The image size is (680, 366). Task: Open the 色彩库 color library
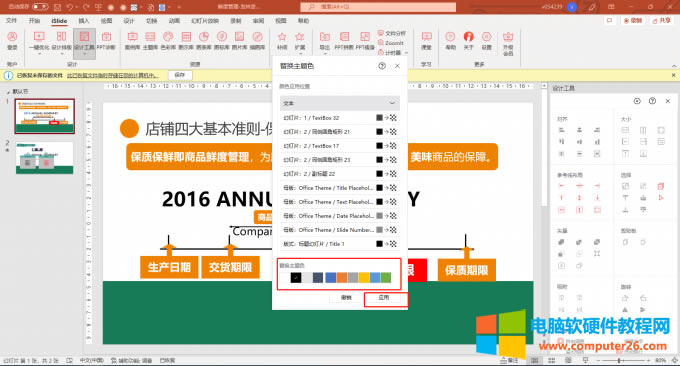168,41
